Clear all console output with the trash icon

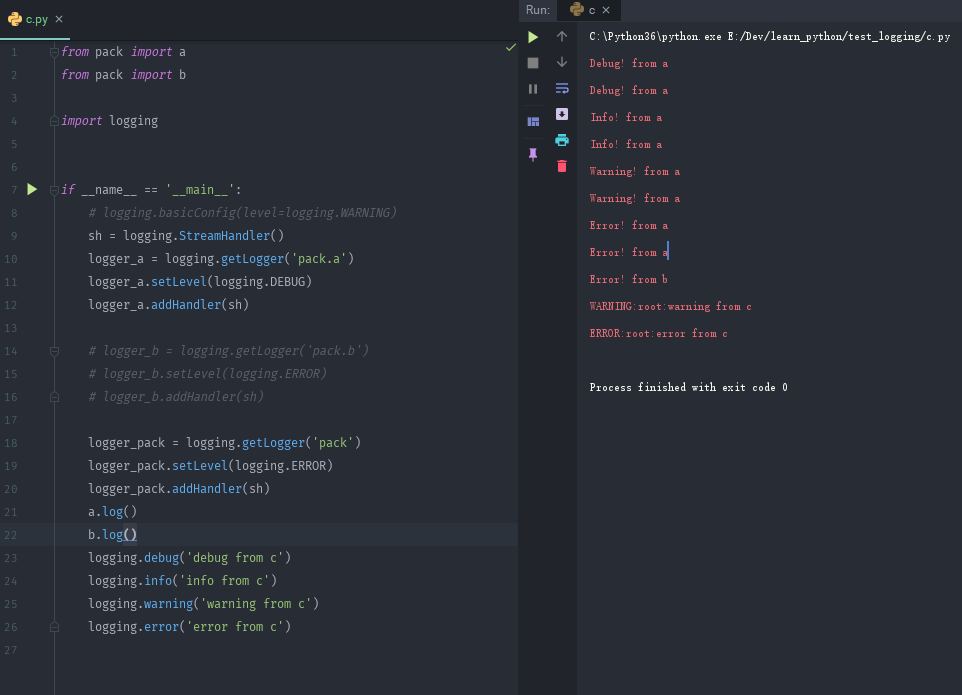pyautogui.click(x=561, y=166)
